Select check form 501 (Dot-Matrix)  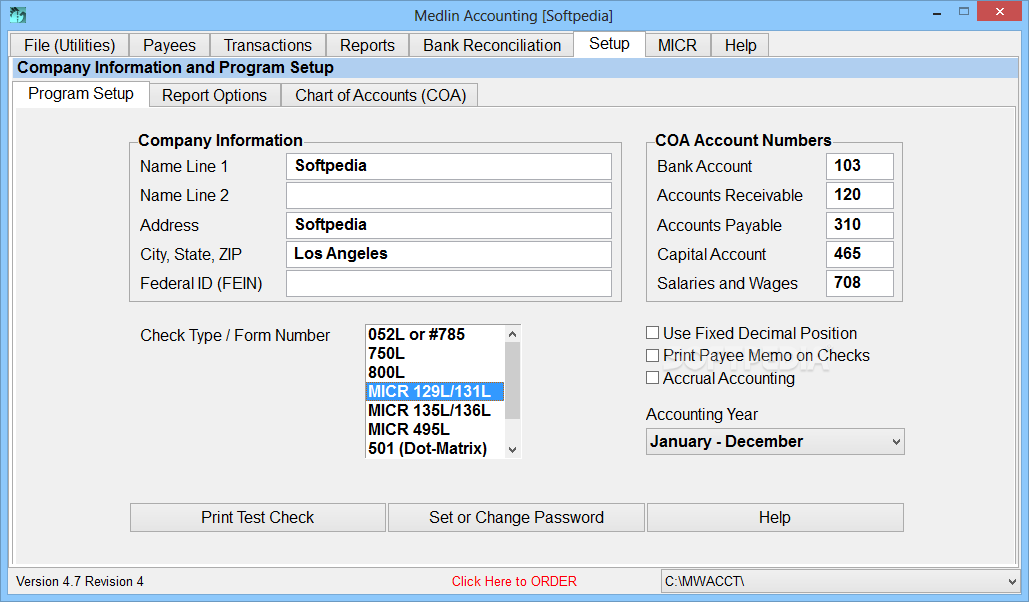(x=435, y=448)
